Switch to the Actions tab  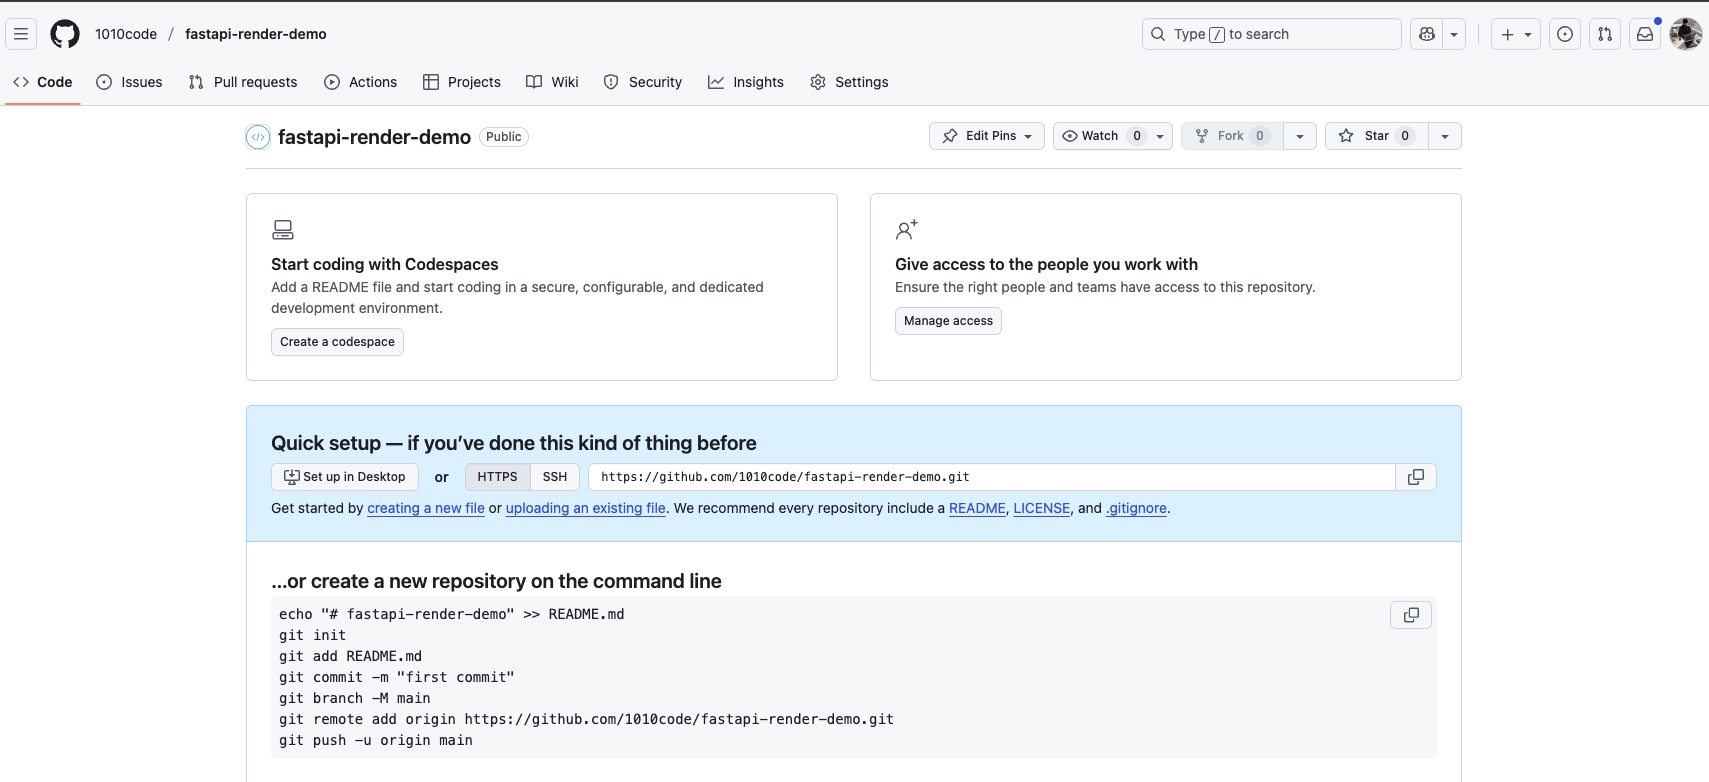[x=361, y=82]
